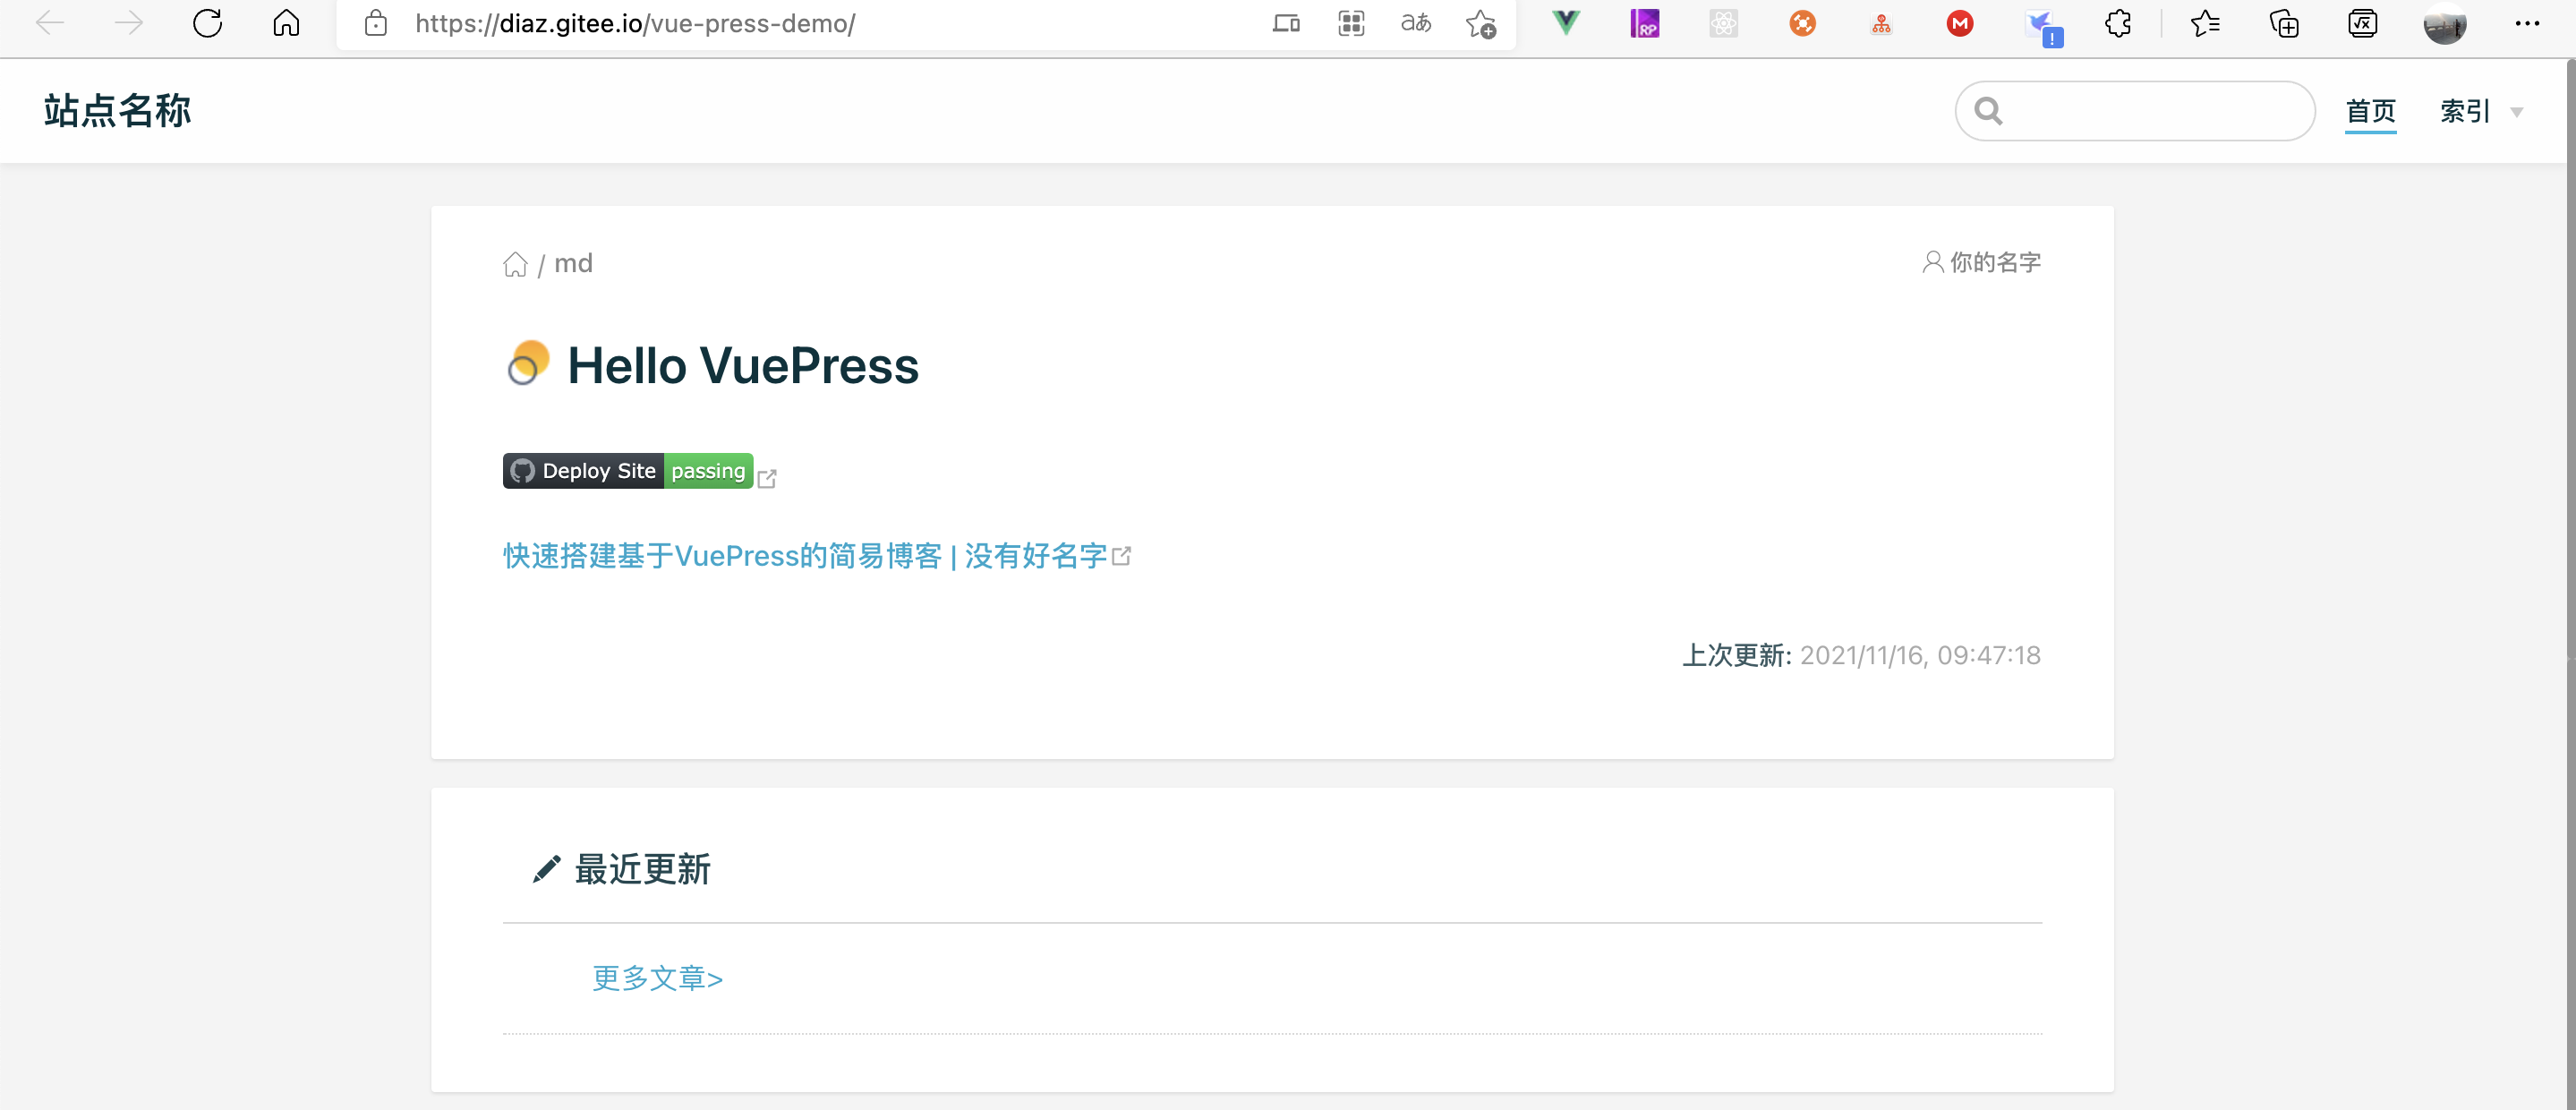Click the pencil icon beside 最近更新
This screenshot has width=2576, height=1110.
click(x=546, y=869)
